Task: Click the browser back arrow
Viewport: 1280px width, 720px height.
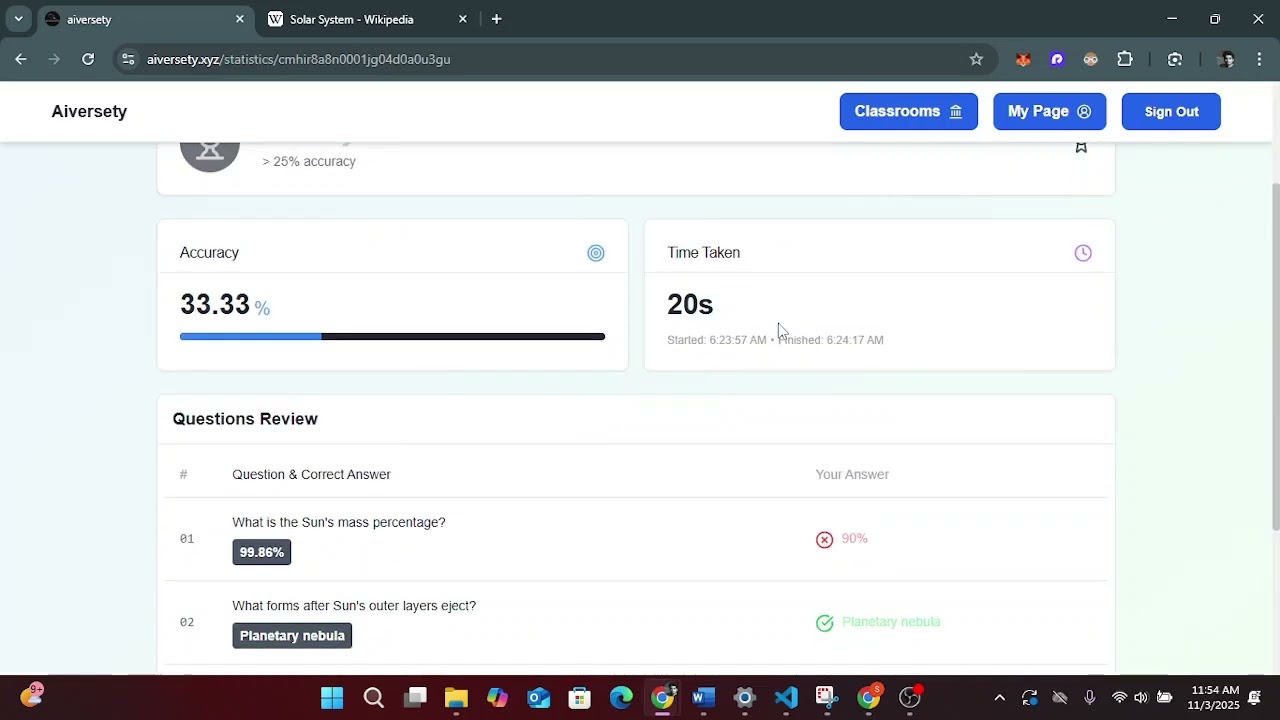Action: [21, 59]
